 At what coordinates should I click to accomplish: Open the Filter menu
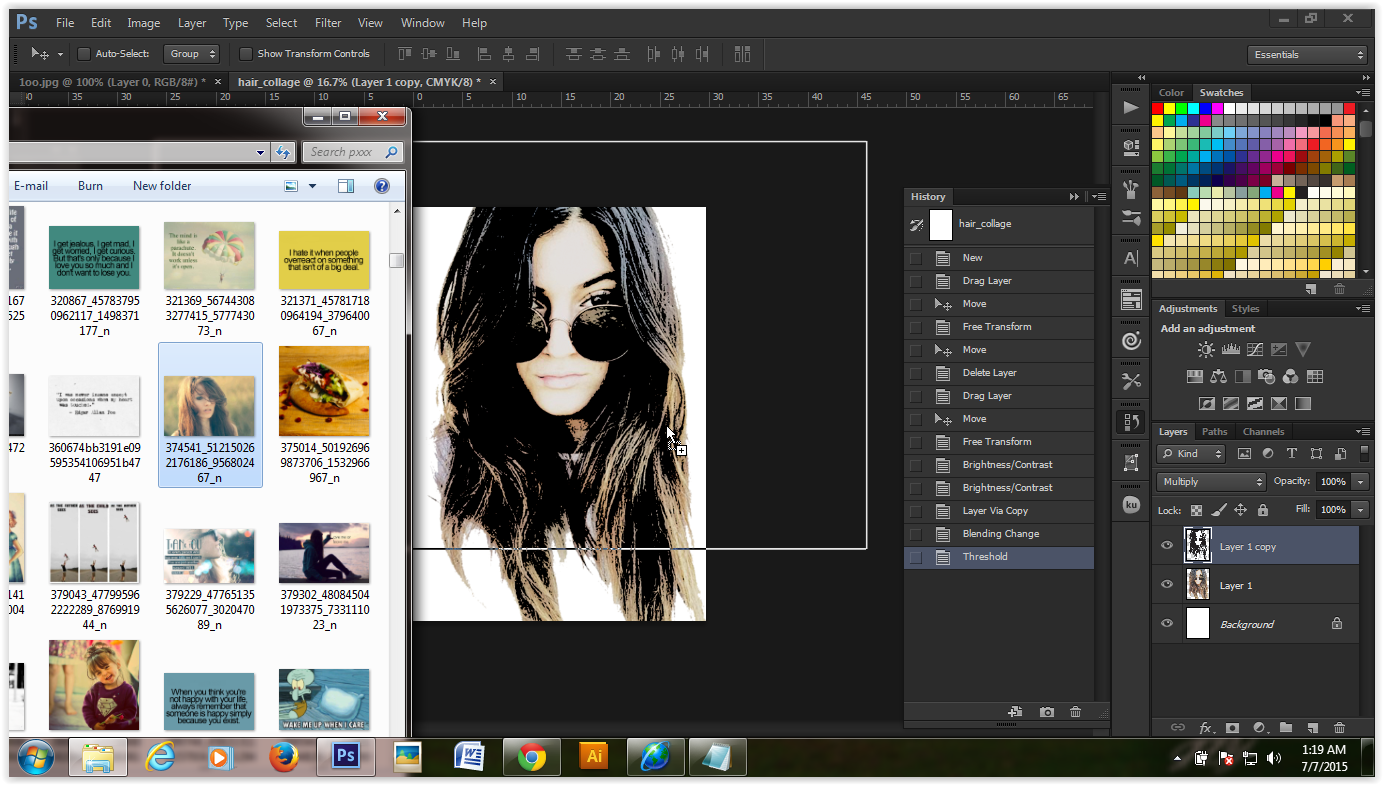[x=327, y=22]
